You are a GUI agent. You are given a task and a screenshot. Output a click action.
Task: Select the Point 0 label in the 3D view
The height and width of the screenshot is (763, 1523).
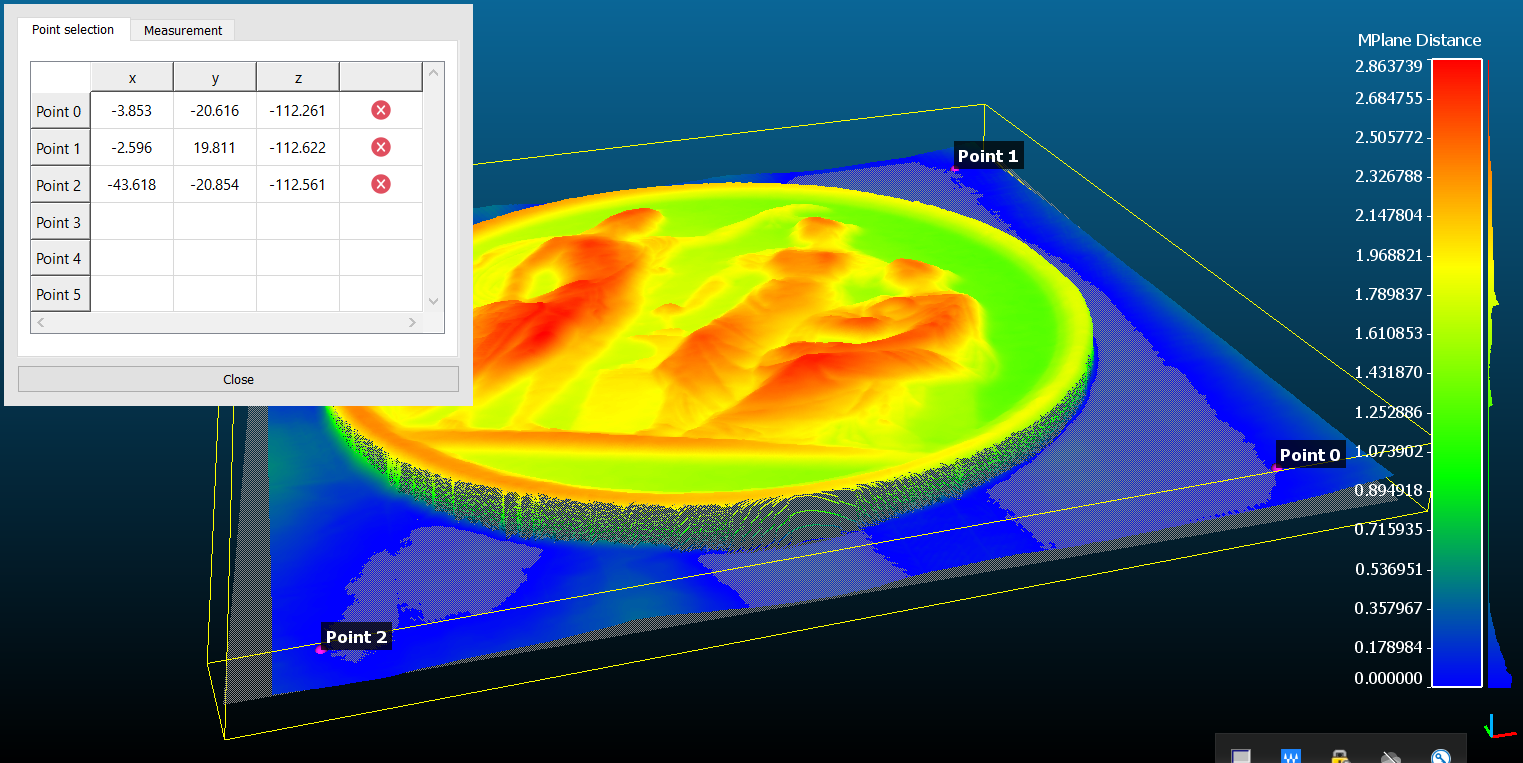1310,455
